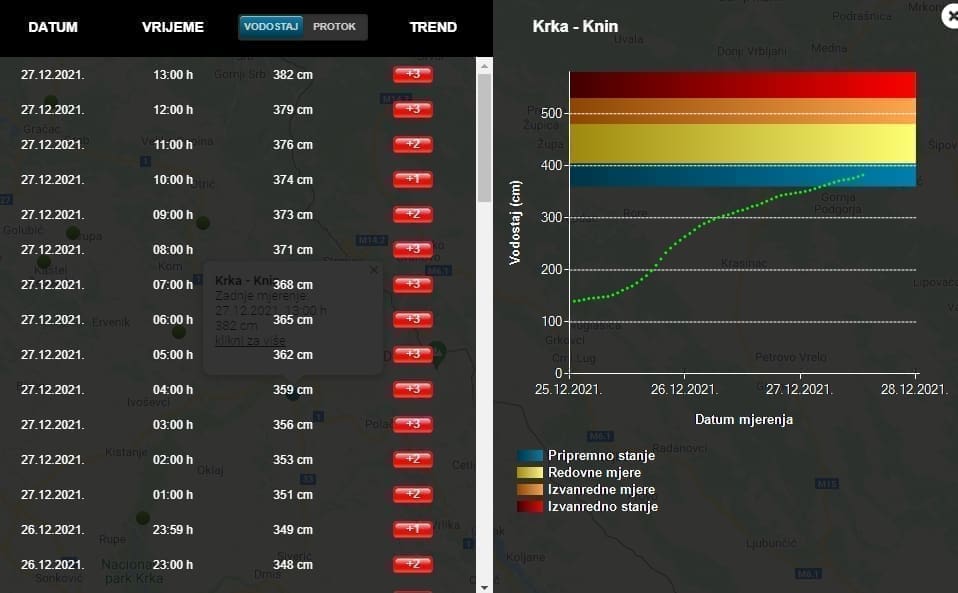This screenshot has width=958, height=593.
Task: Select the green station marker near Ervenik
Action: 178,331
